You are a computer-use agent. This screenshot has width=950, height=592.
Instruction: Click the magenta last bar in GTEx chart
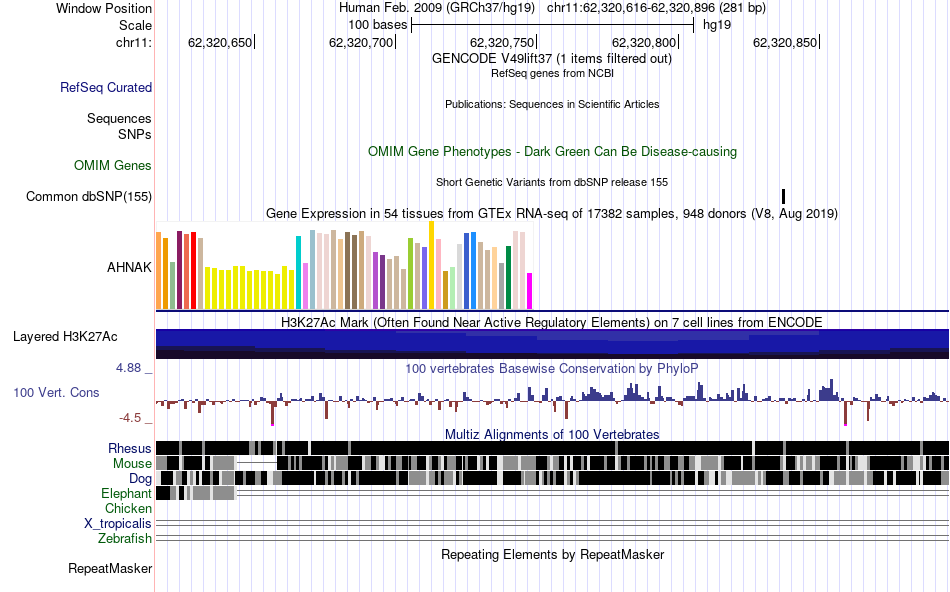tap(530, 291)
